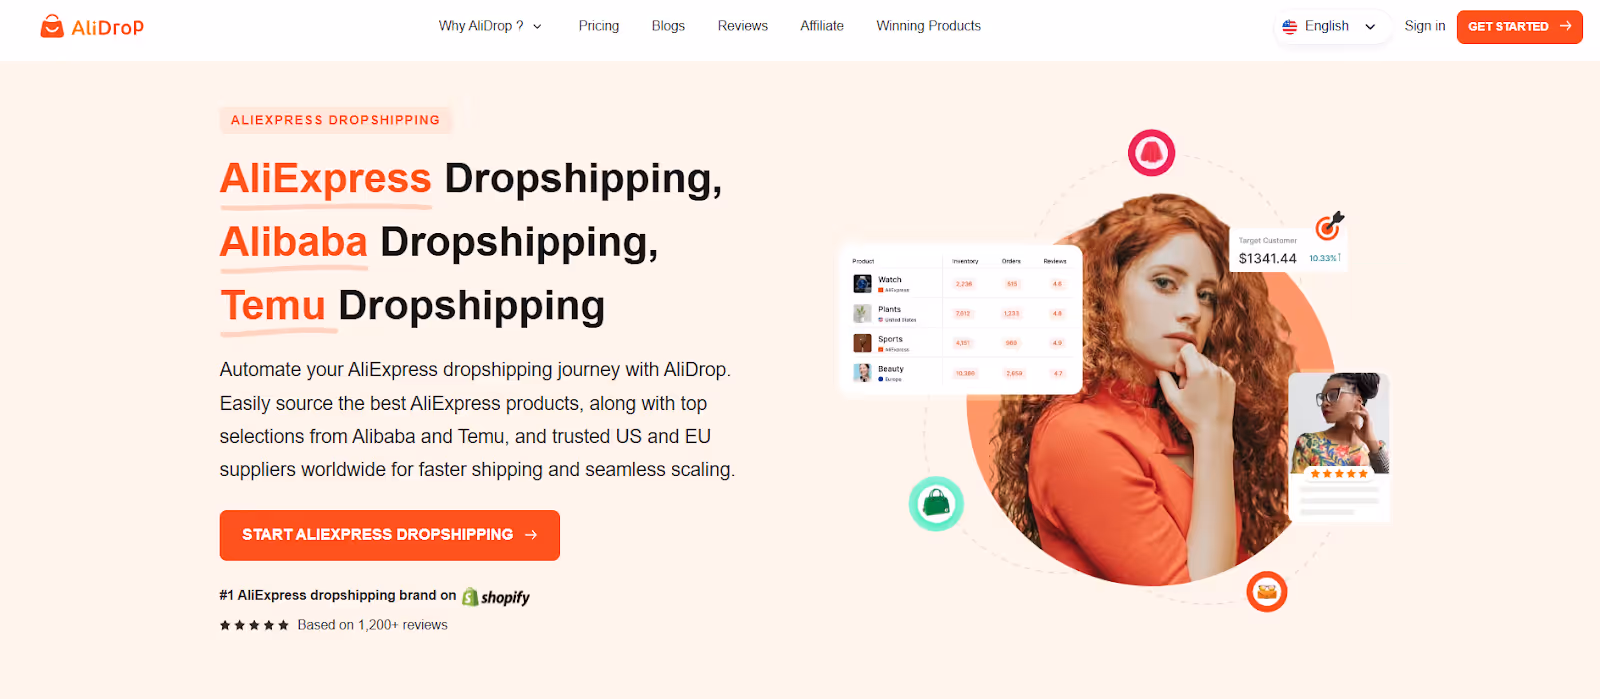Open the Reviews menu item
The image size is (1600, 699).
click(x=743, y=26)
